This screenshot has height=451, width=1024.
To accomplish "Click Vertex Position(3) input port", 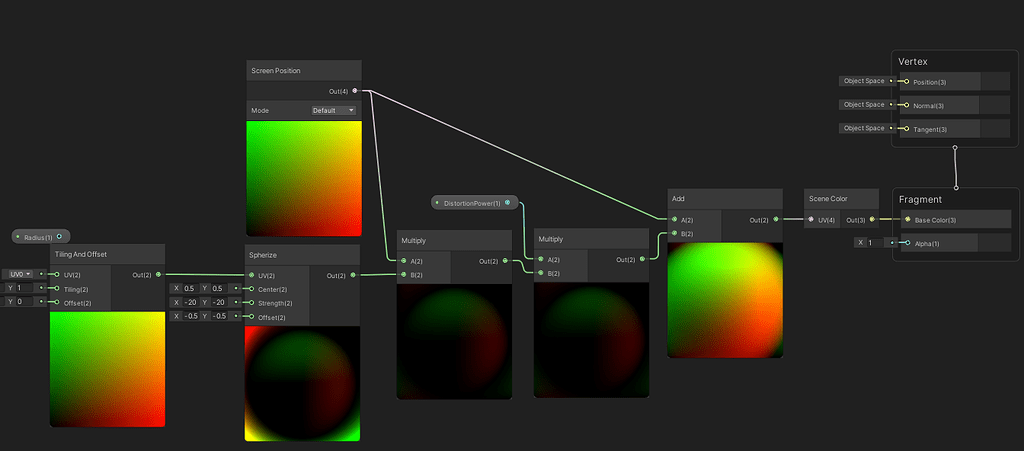I will 906,82.
